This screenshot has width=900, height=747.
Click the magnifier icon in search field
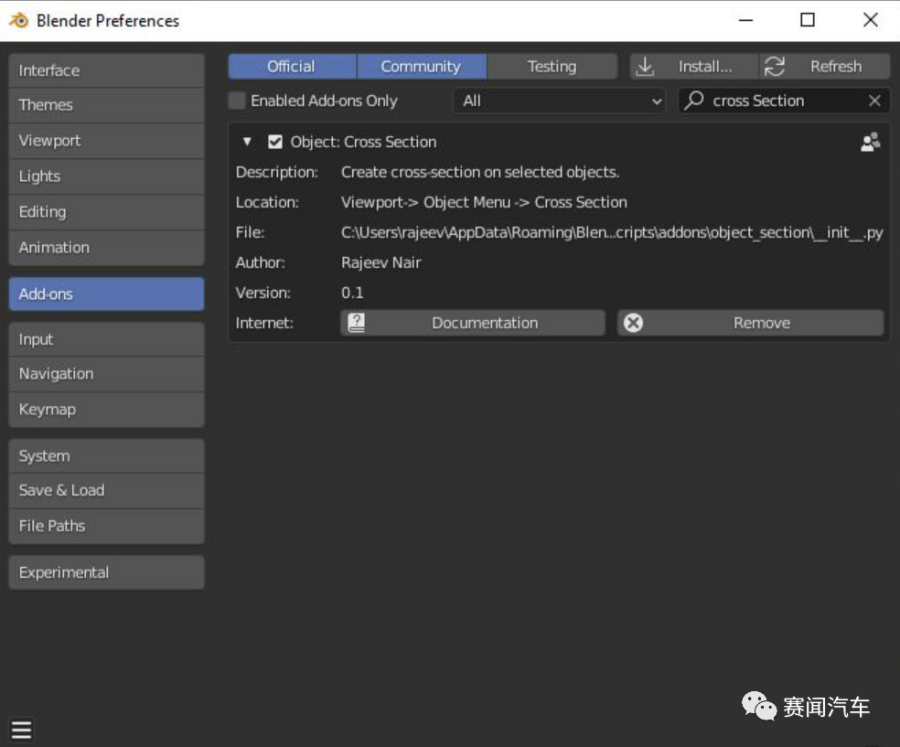click(695, 101)
